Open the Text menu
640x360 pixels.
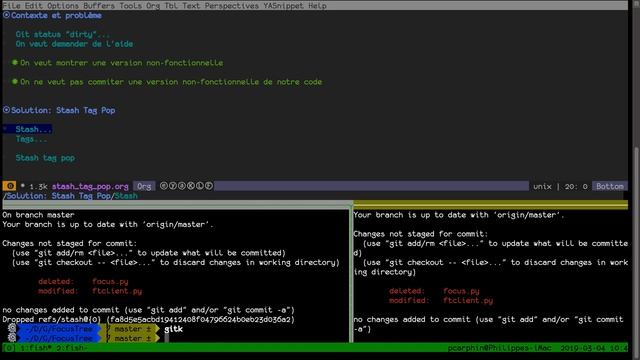click(x=191, y=6)
